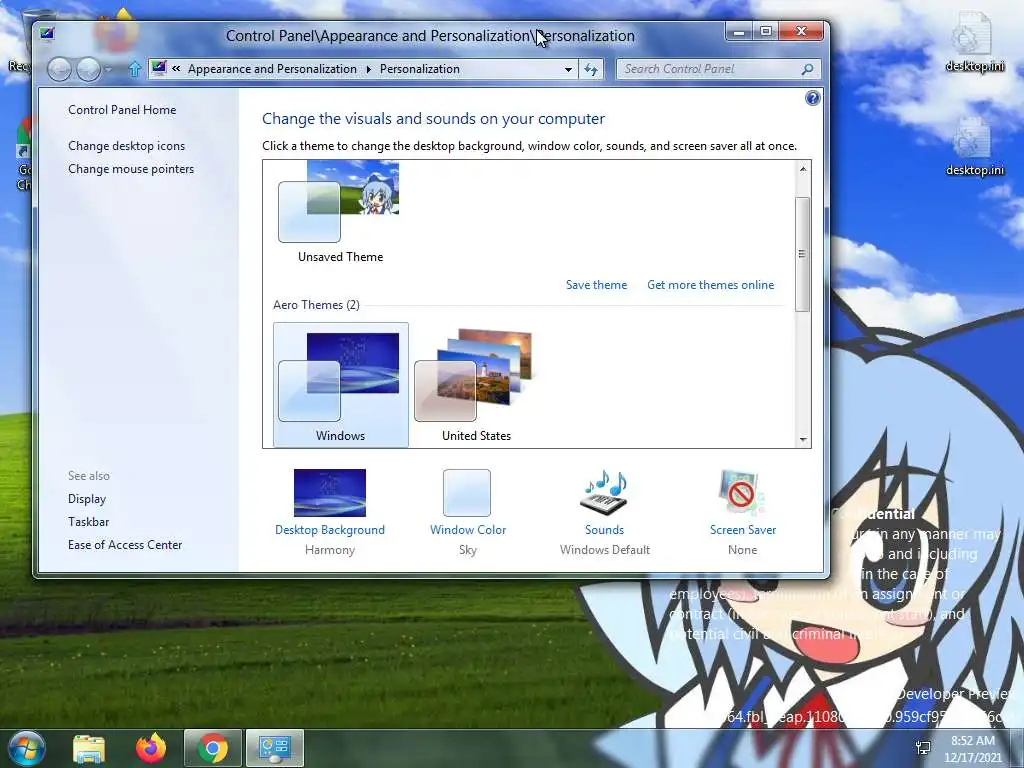Click the Window Color text link

(468, 530)
